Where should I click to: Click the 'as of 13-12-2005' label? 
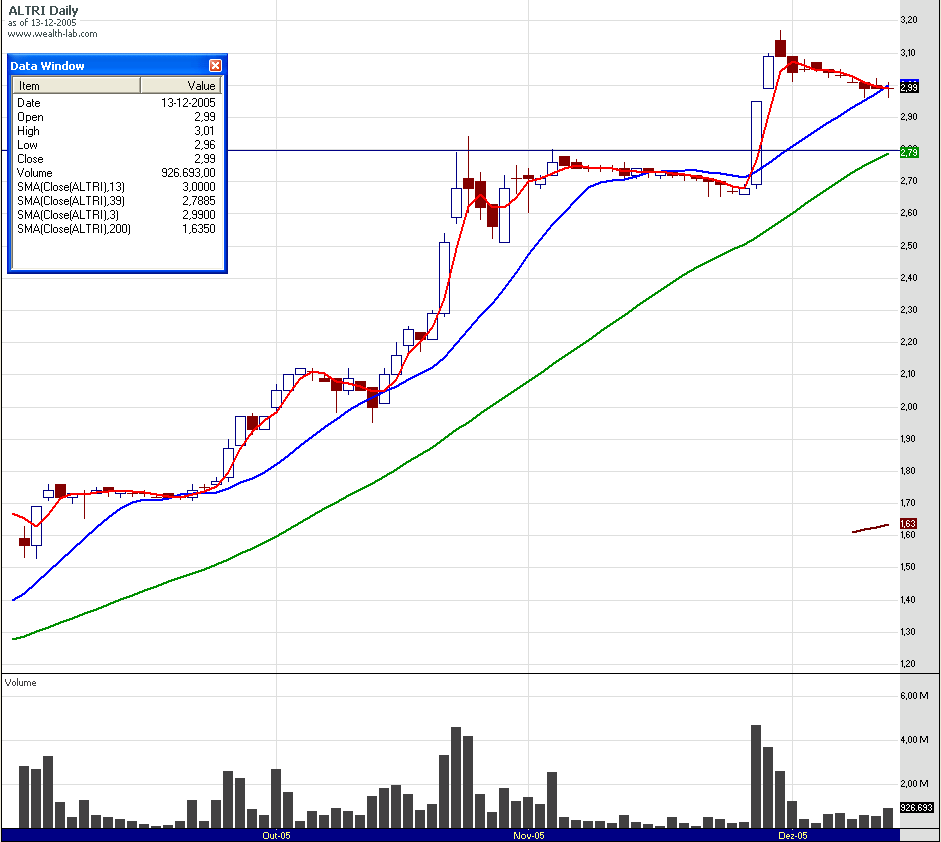(42, 23)
